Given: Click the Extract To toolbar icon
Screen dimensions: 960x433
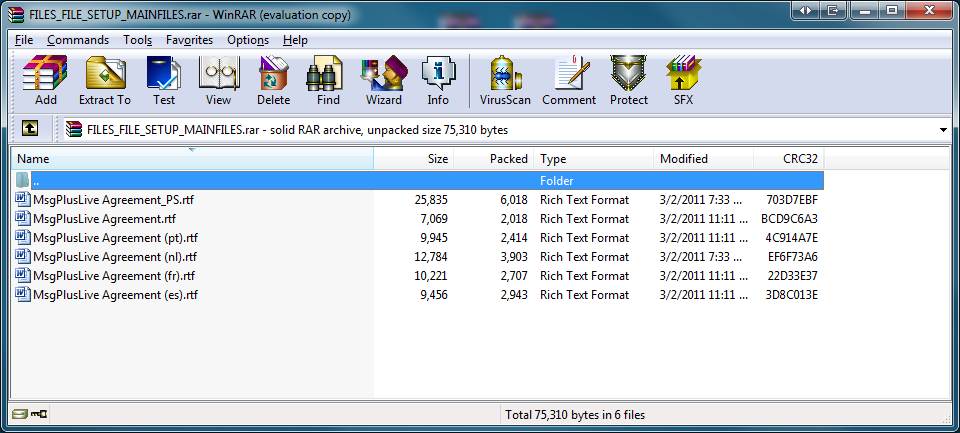Looking at the screenshot, I should (x=105, y=81).
